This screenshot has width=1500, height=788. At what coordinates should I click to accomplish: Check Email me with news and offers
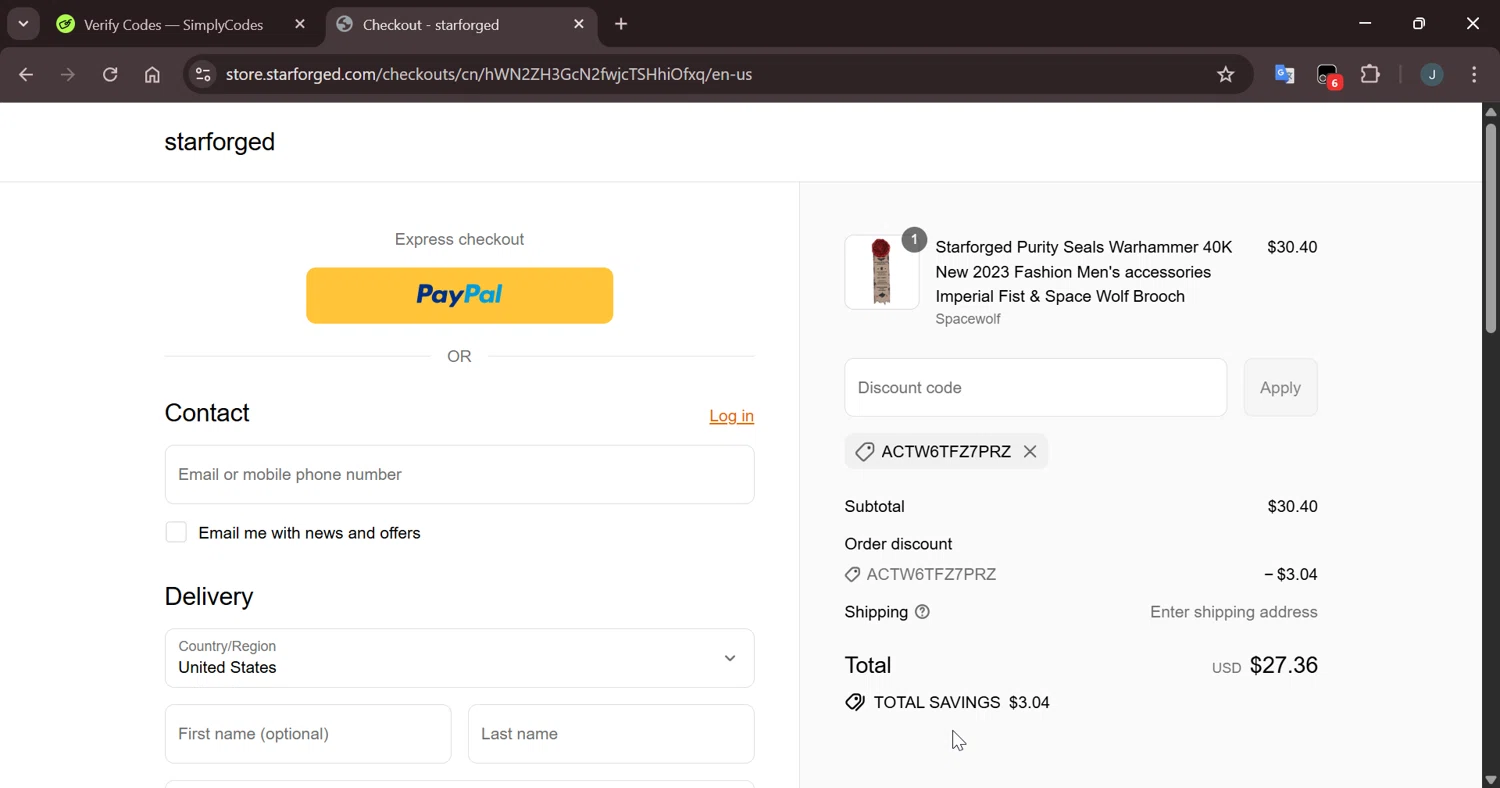(x=176, y=533)
